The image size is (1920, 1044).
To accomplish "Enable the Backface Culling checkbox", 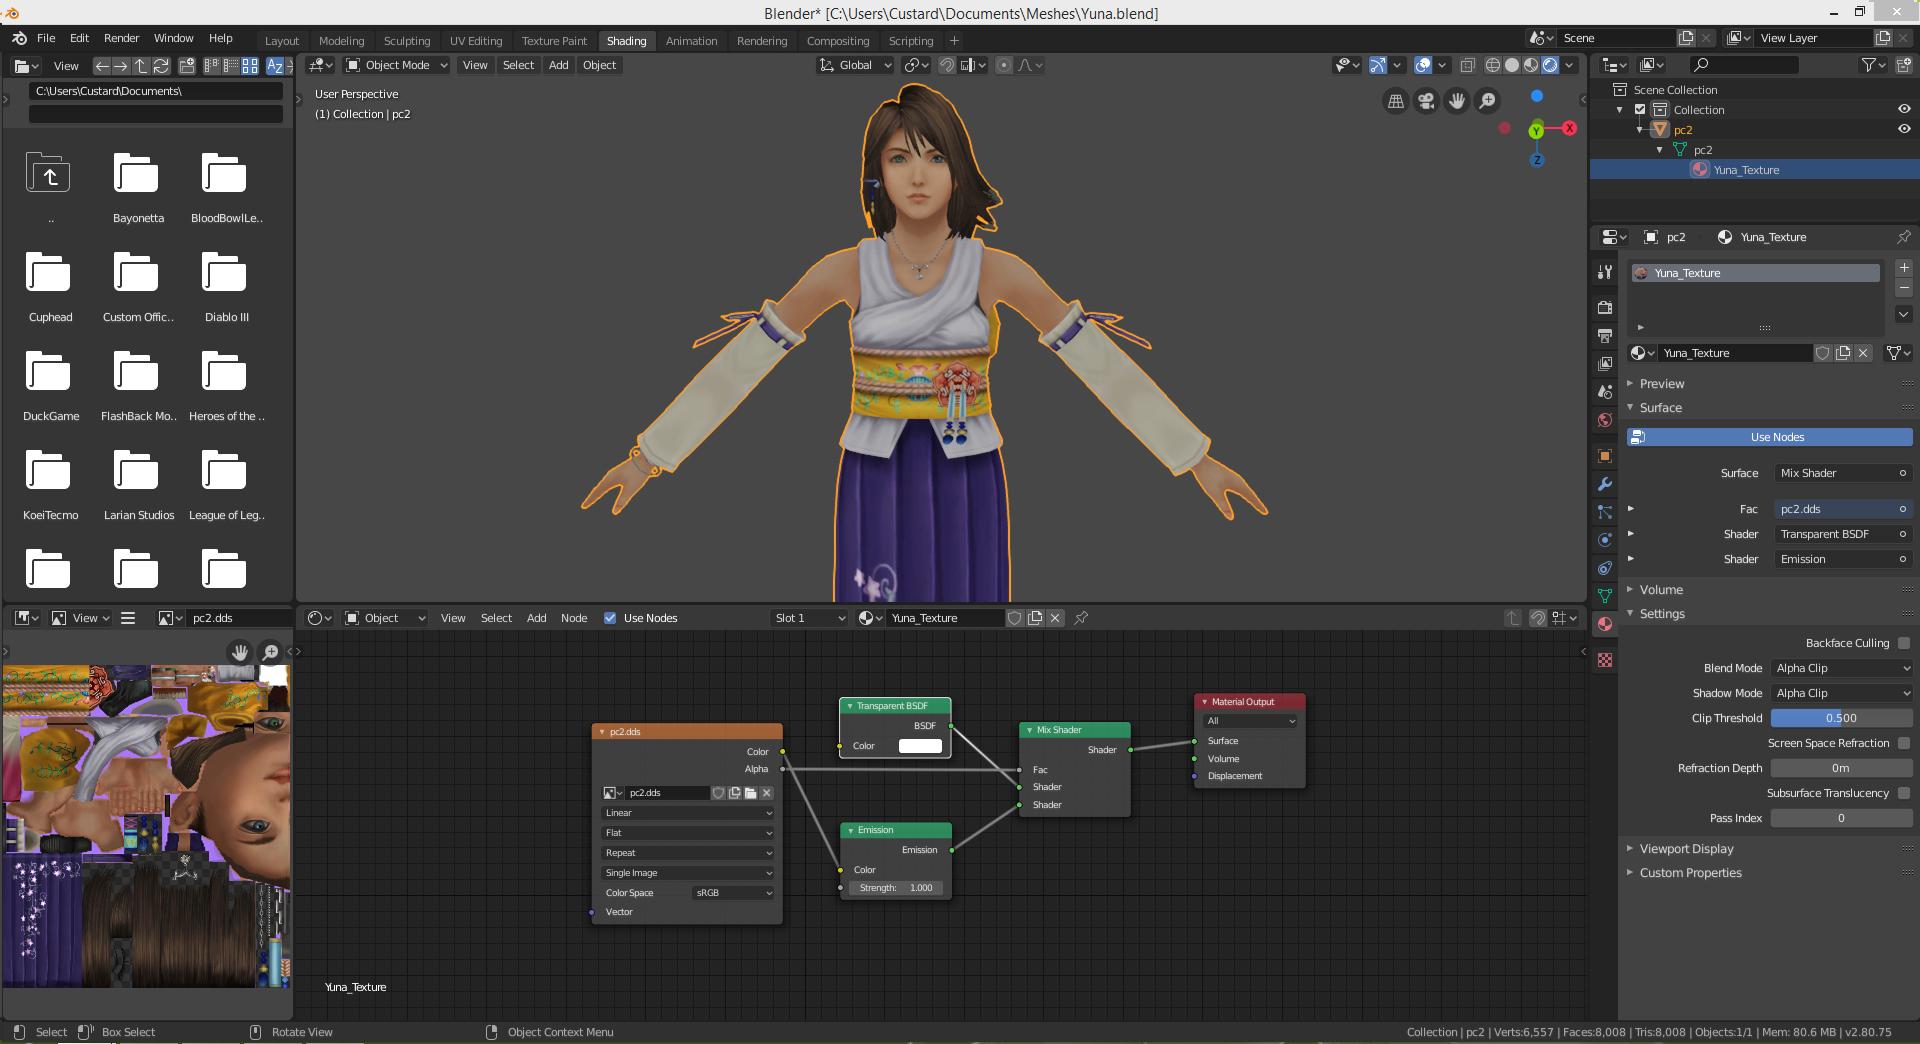I will [1903, 643].
